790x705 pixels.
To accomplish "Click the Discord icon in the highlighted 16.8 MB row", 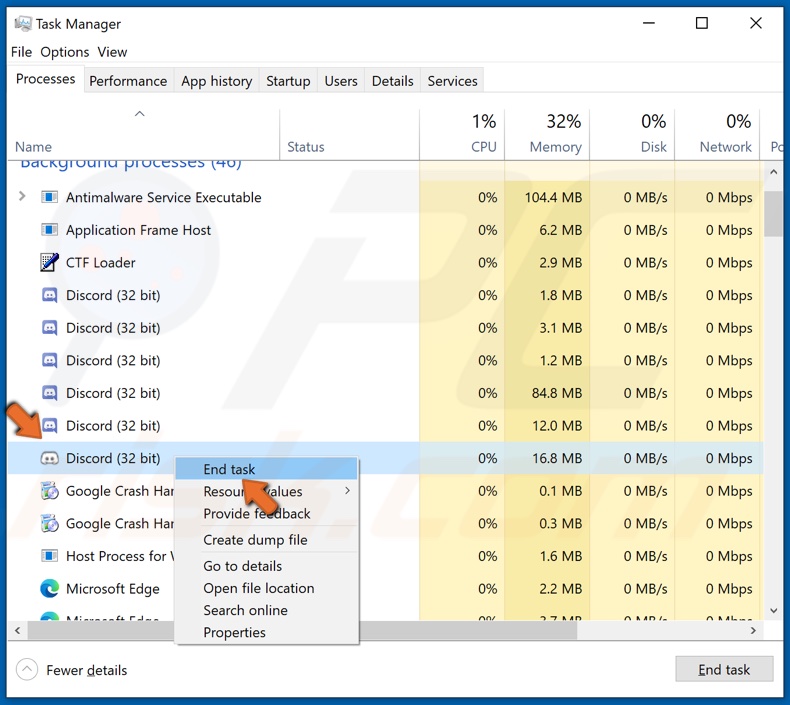I will pyautogui.click(x=49, y=458).
